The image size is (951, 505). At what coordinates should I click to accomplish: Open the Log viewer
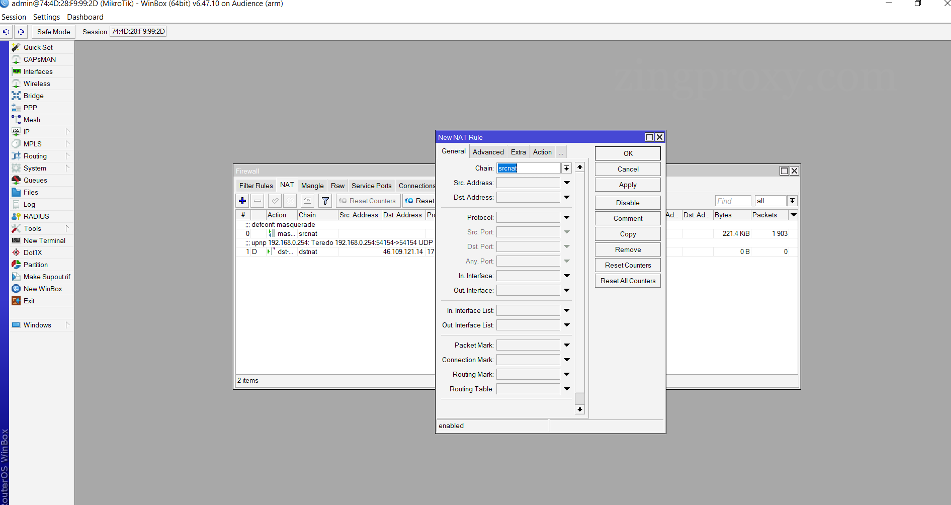(x=29, y=204)
